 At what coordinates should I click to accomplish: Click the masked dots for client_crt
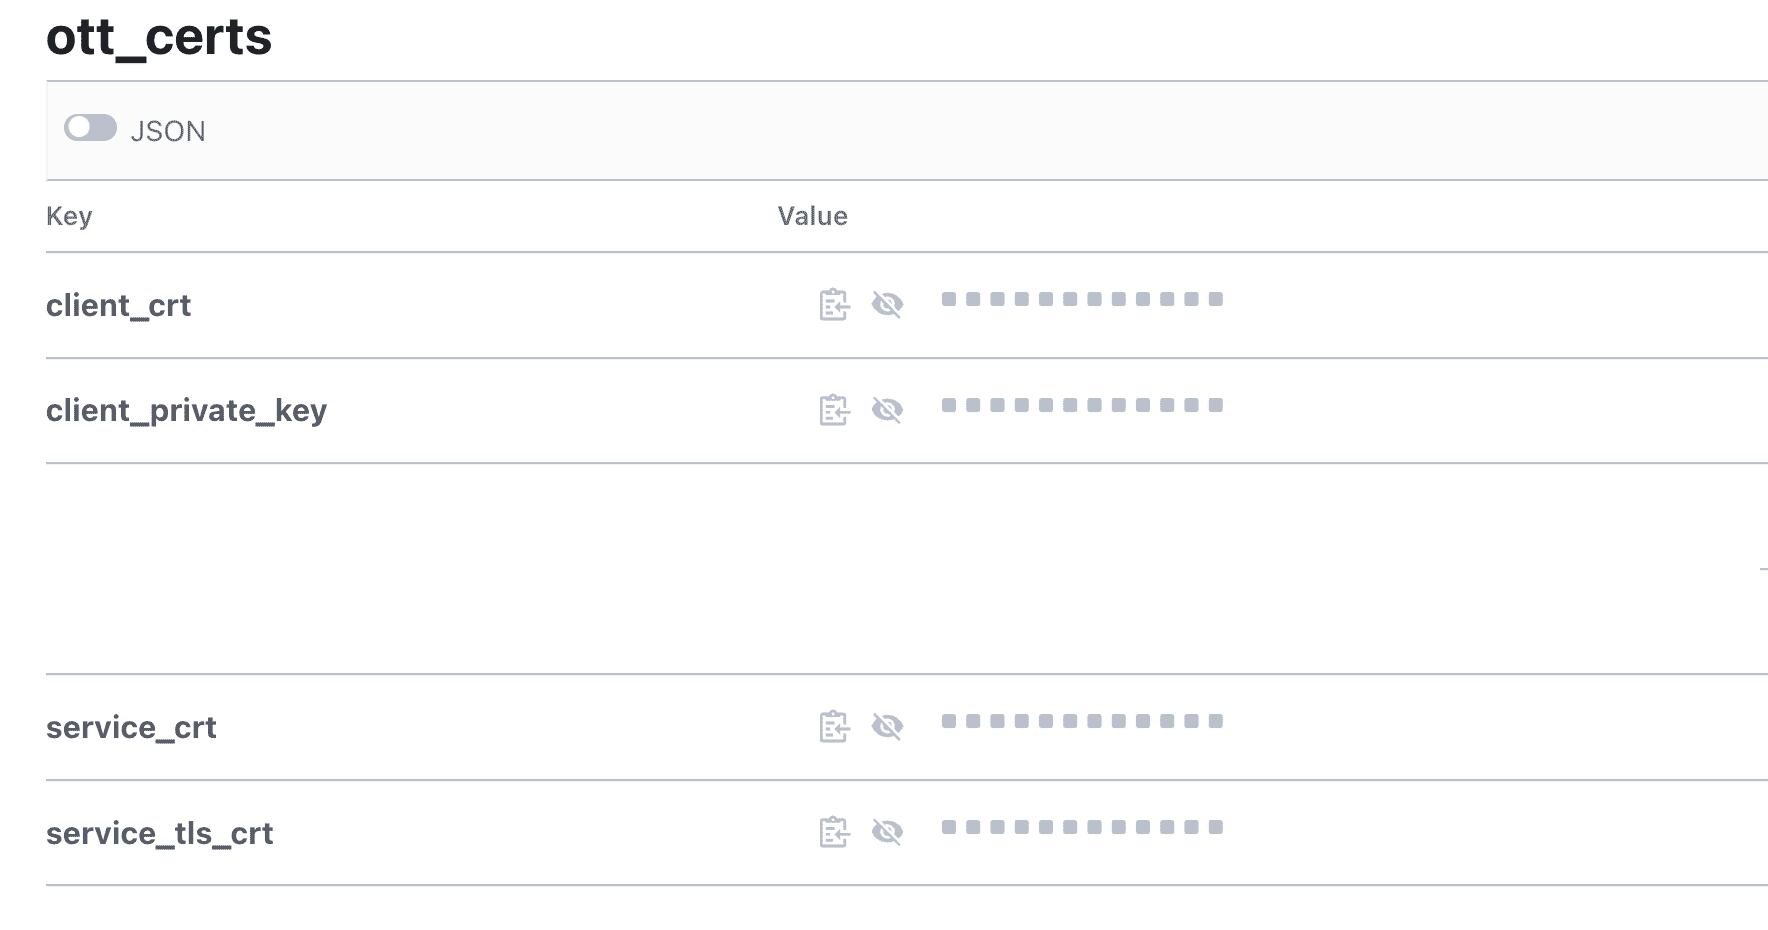[x=1082, y=299]
